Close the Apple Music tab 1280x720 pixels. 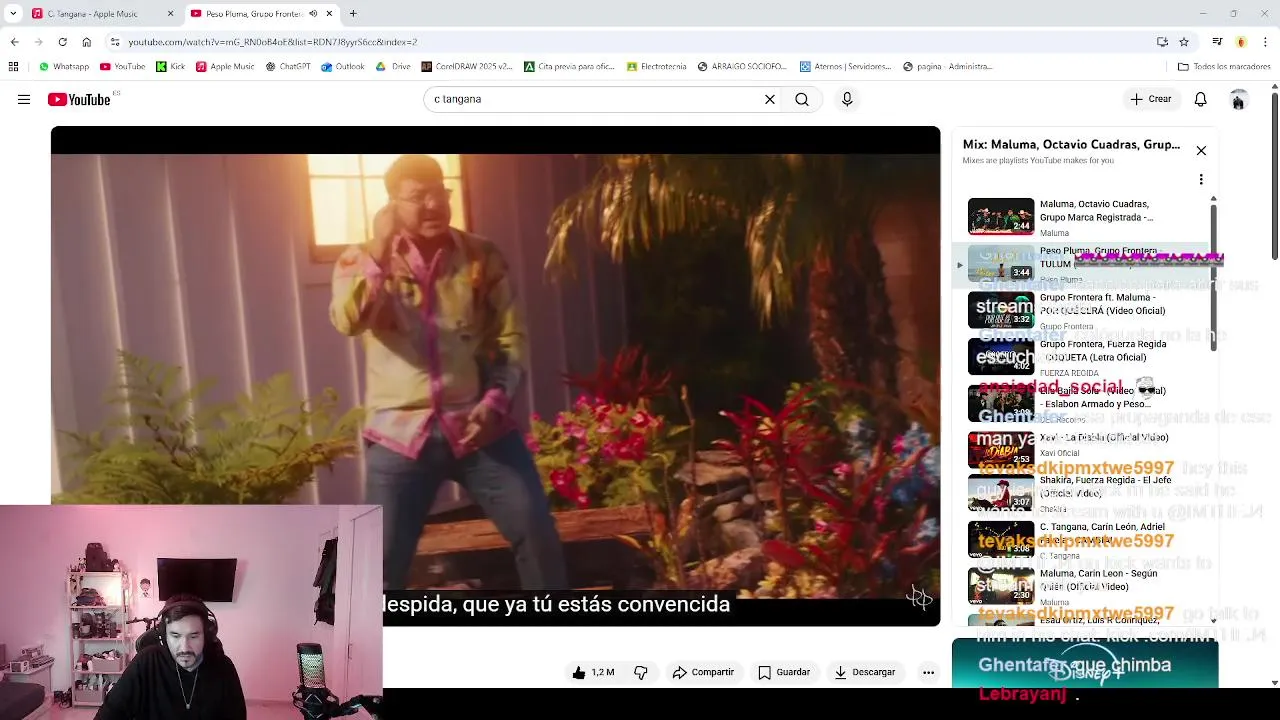tap(170, 14)
